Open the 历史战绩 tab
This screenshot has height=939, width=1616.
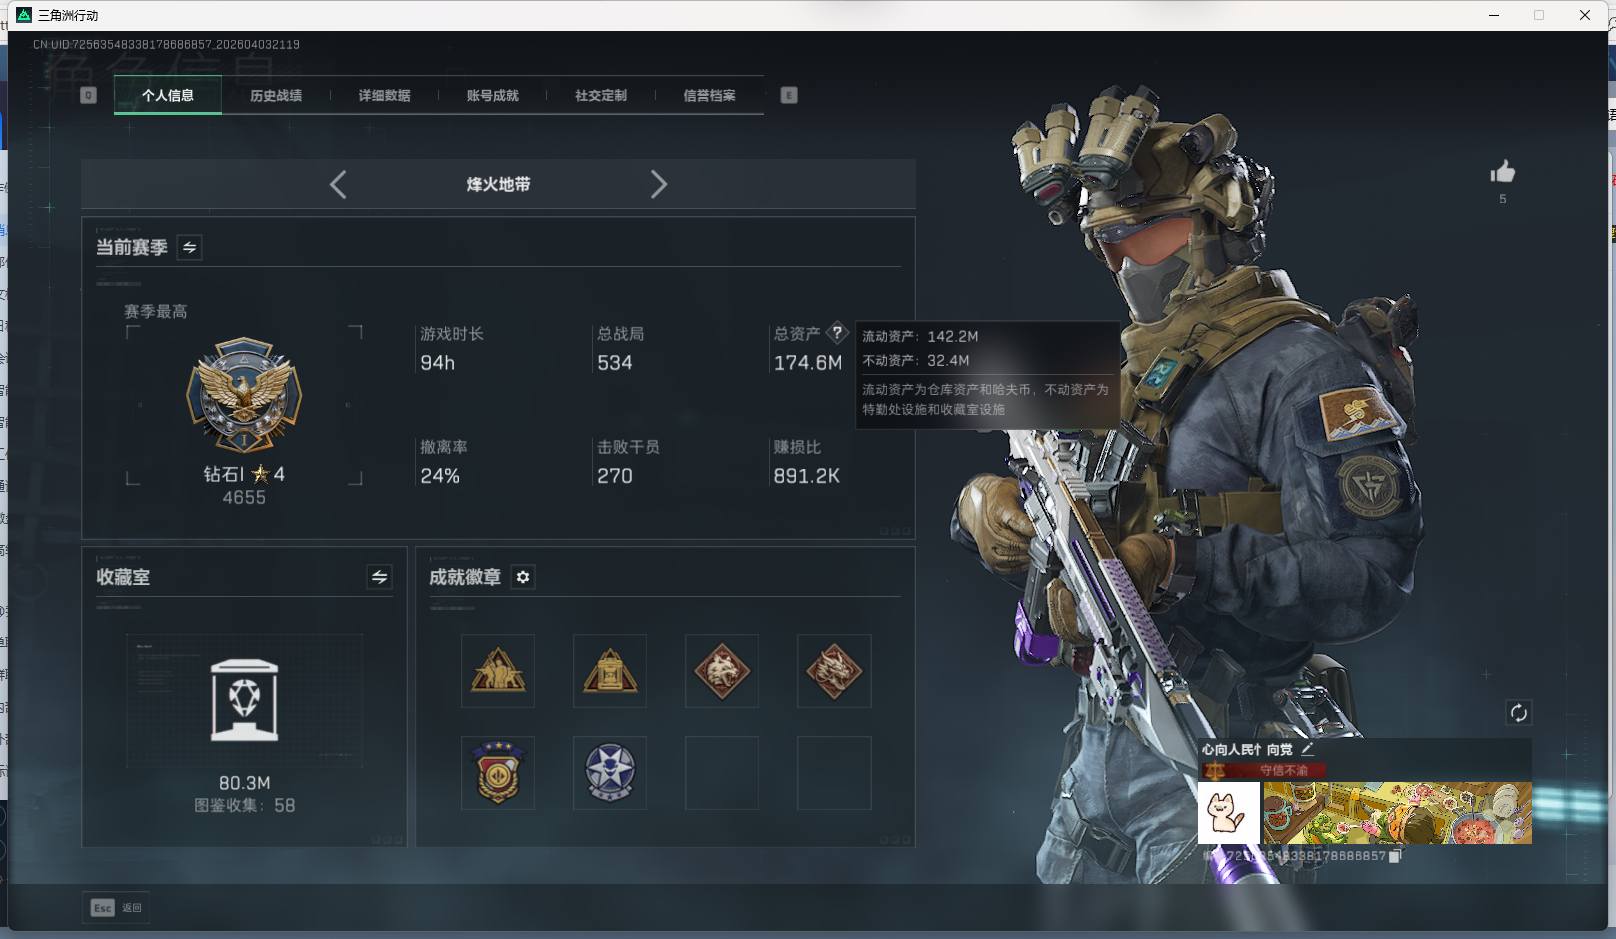click(276, 96)
